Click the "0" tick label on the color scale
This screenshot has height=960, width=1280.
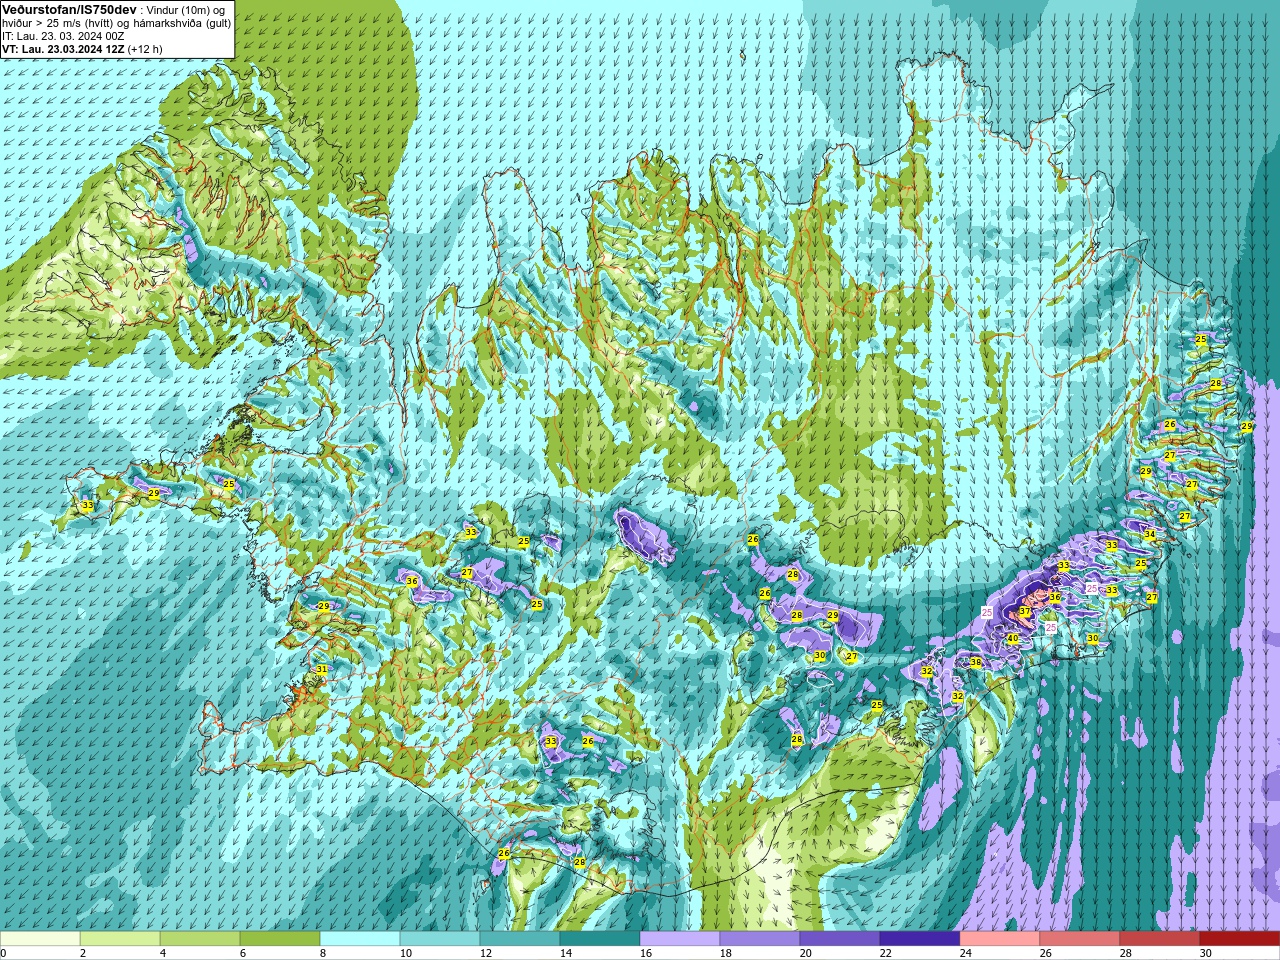pos(4,953)
